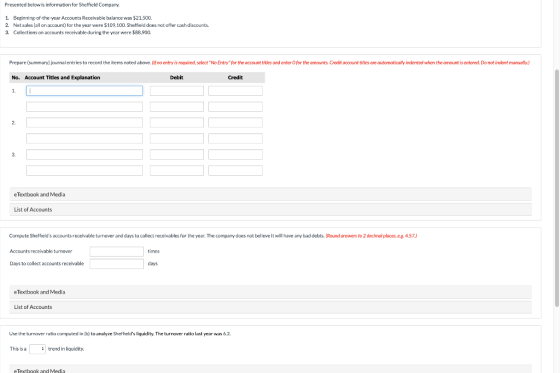Image resolution: width=560 pixels, height=373 pixels.
Task: Expand bottom eTextbook and Media section
Action: point(270,369)
